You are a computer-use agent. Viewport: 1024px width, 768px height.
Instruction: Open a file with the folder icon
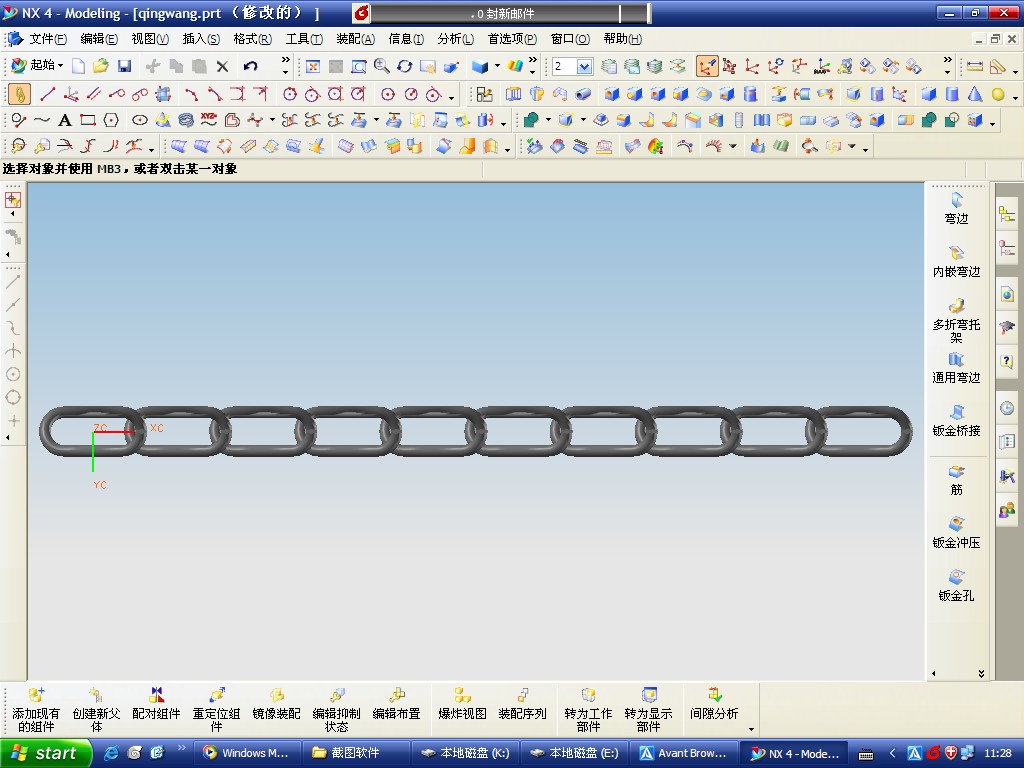point(101,66)
